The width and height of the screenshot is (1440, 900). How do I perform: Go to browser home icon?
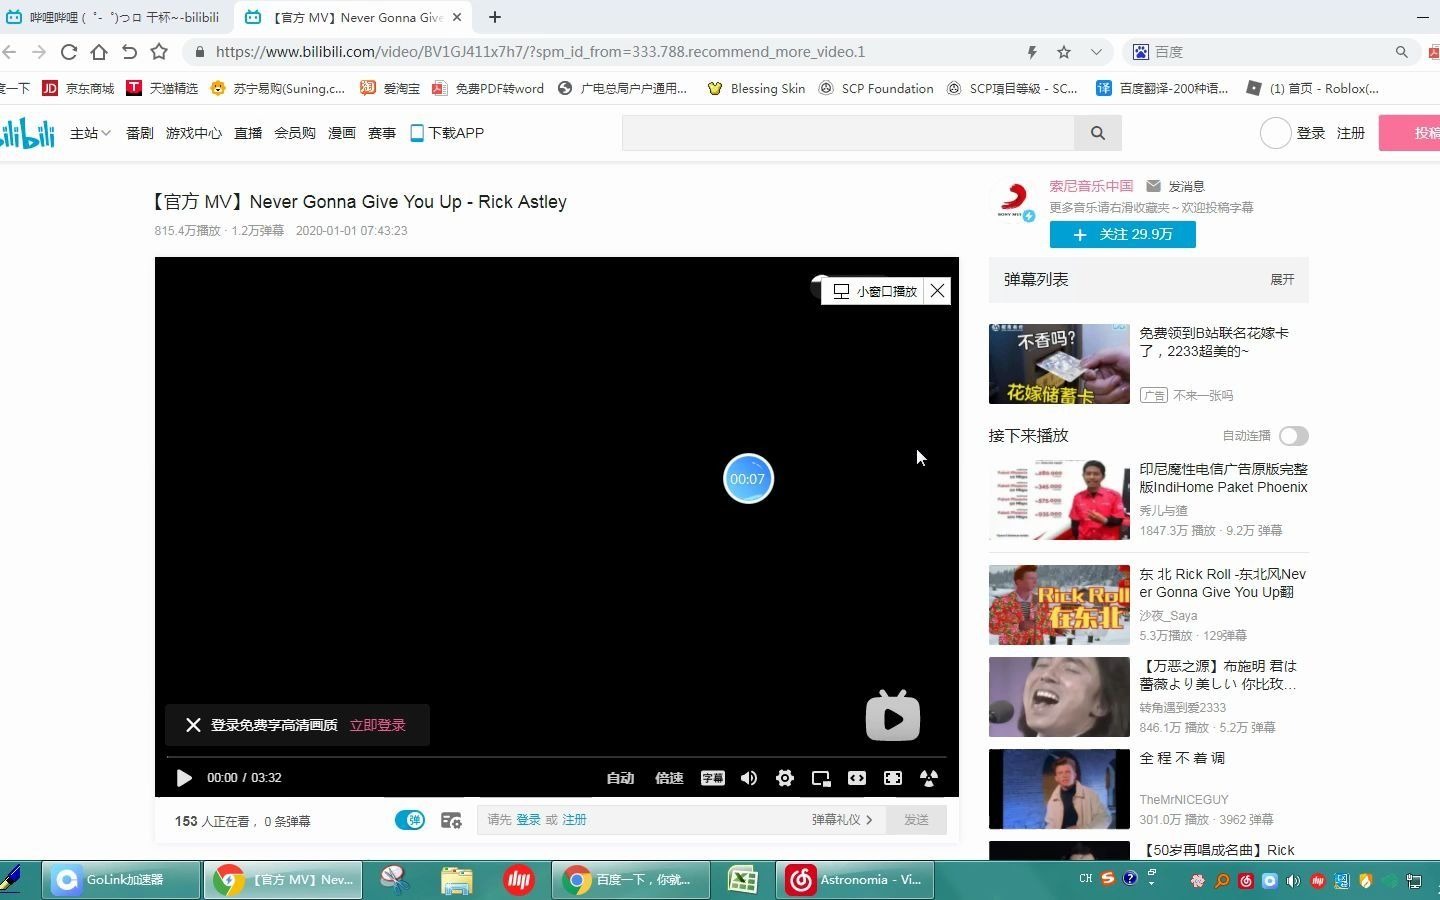point(99,52)
